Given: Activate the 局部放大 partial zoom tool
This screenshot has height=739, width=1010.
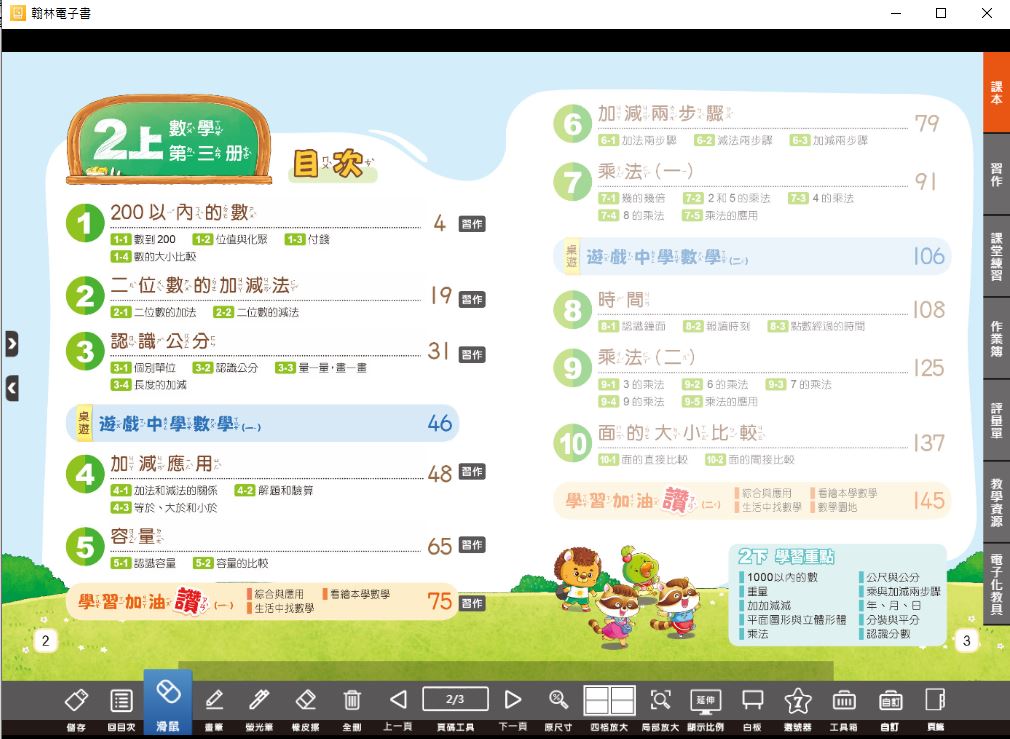Looking at the screenshot, I should 660,700.
